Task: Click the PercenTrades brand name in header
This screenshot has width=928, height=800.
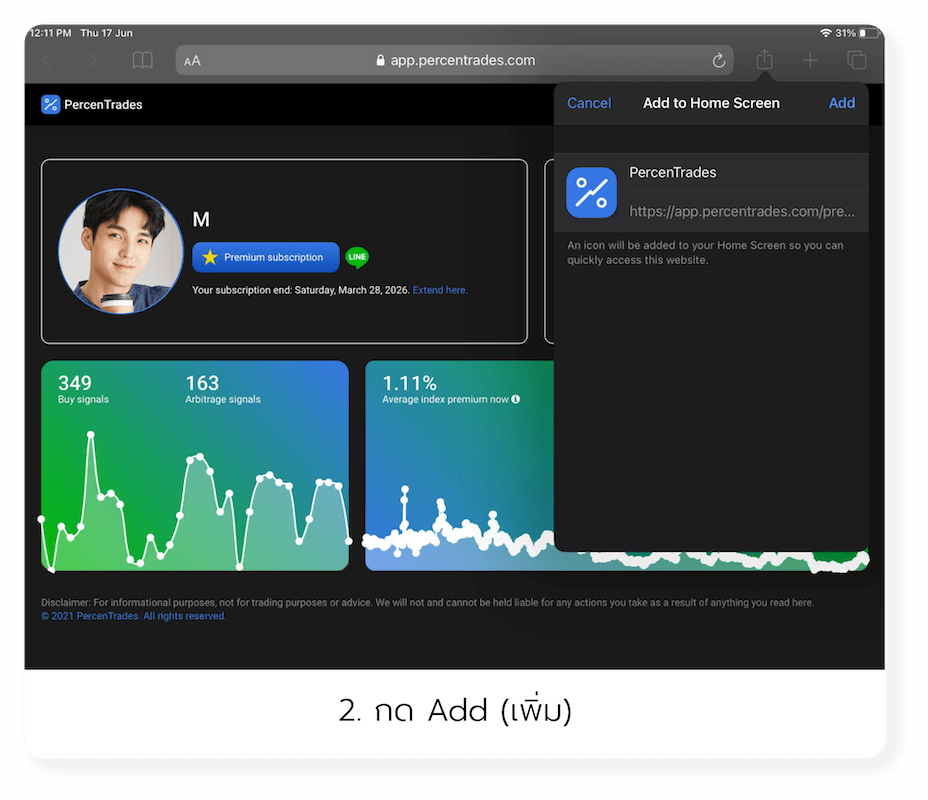Action: click(103, 105)
